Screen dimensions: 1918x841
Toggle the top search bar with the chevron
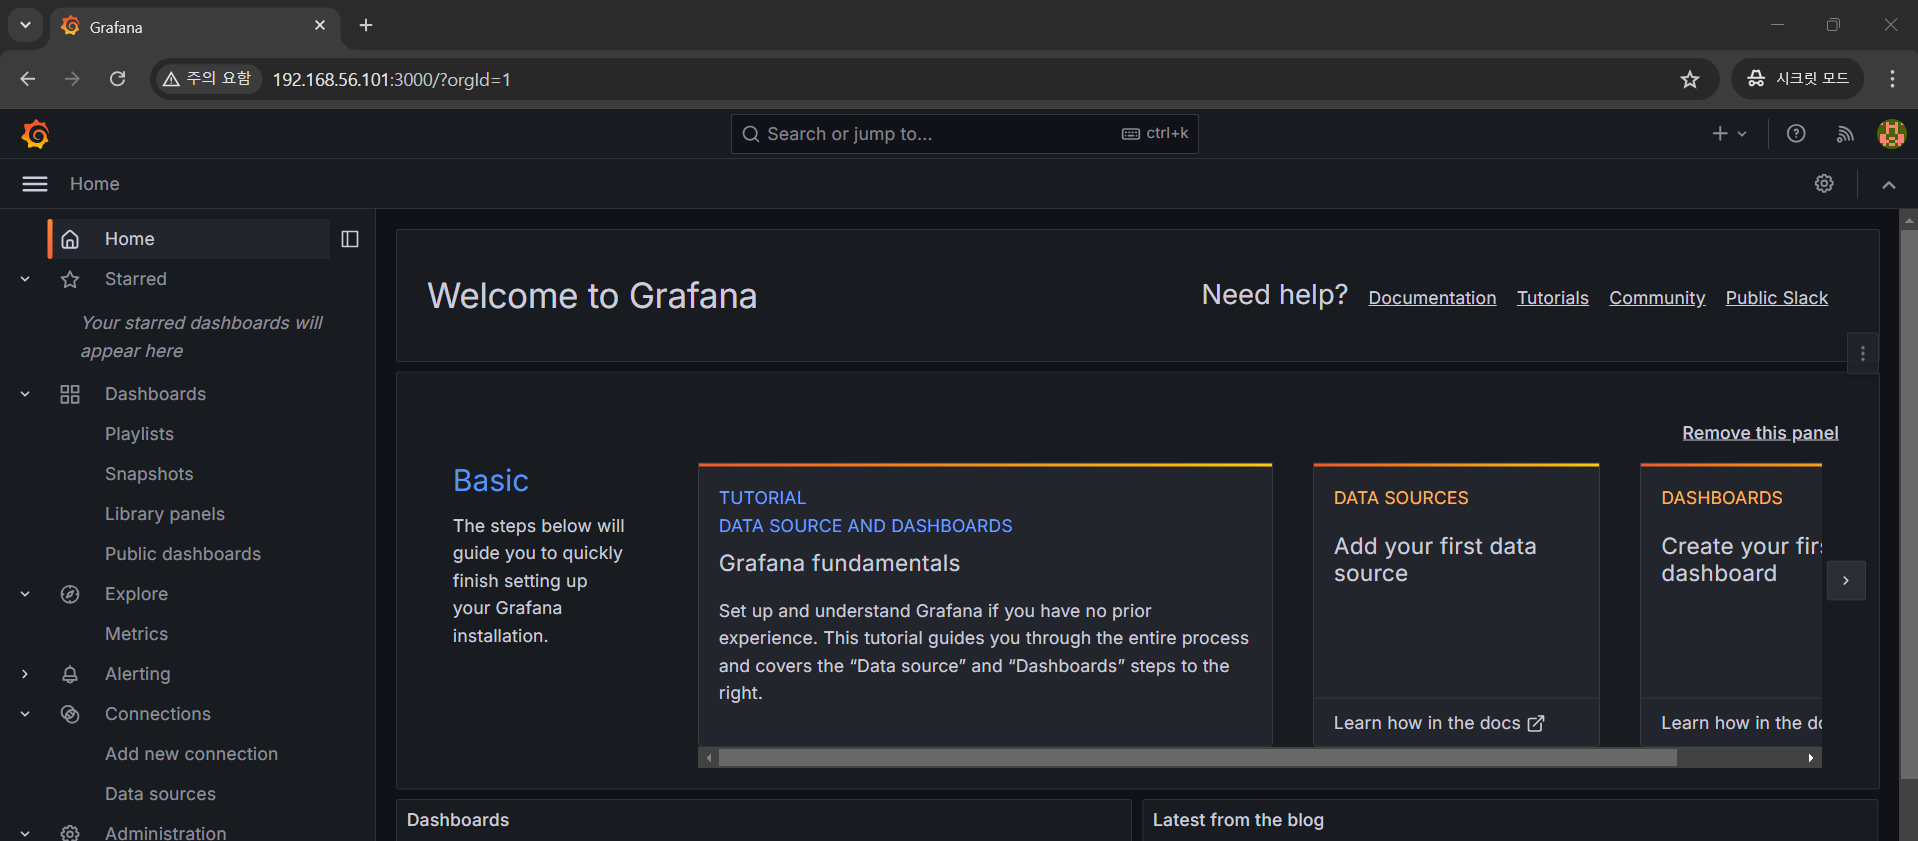tap(1889, 184)
